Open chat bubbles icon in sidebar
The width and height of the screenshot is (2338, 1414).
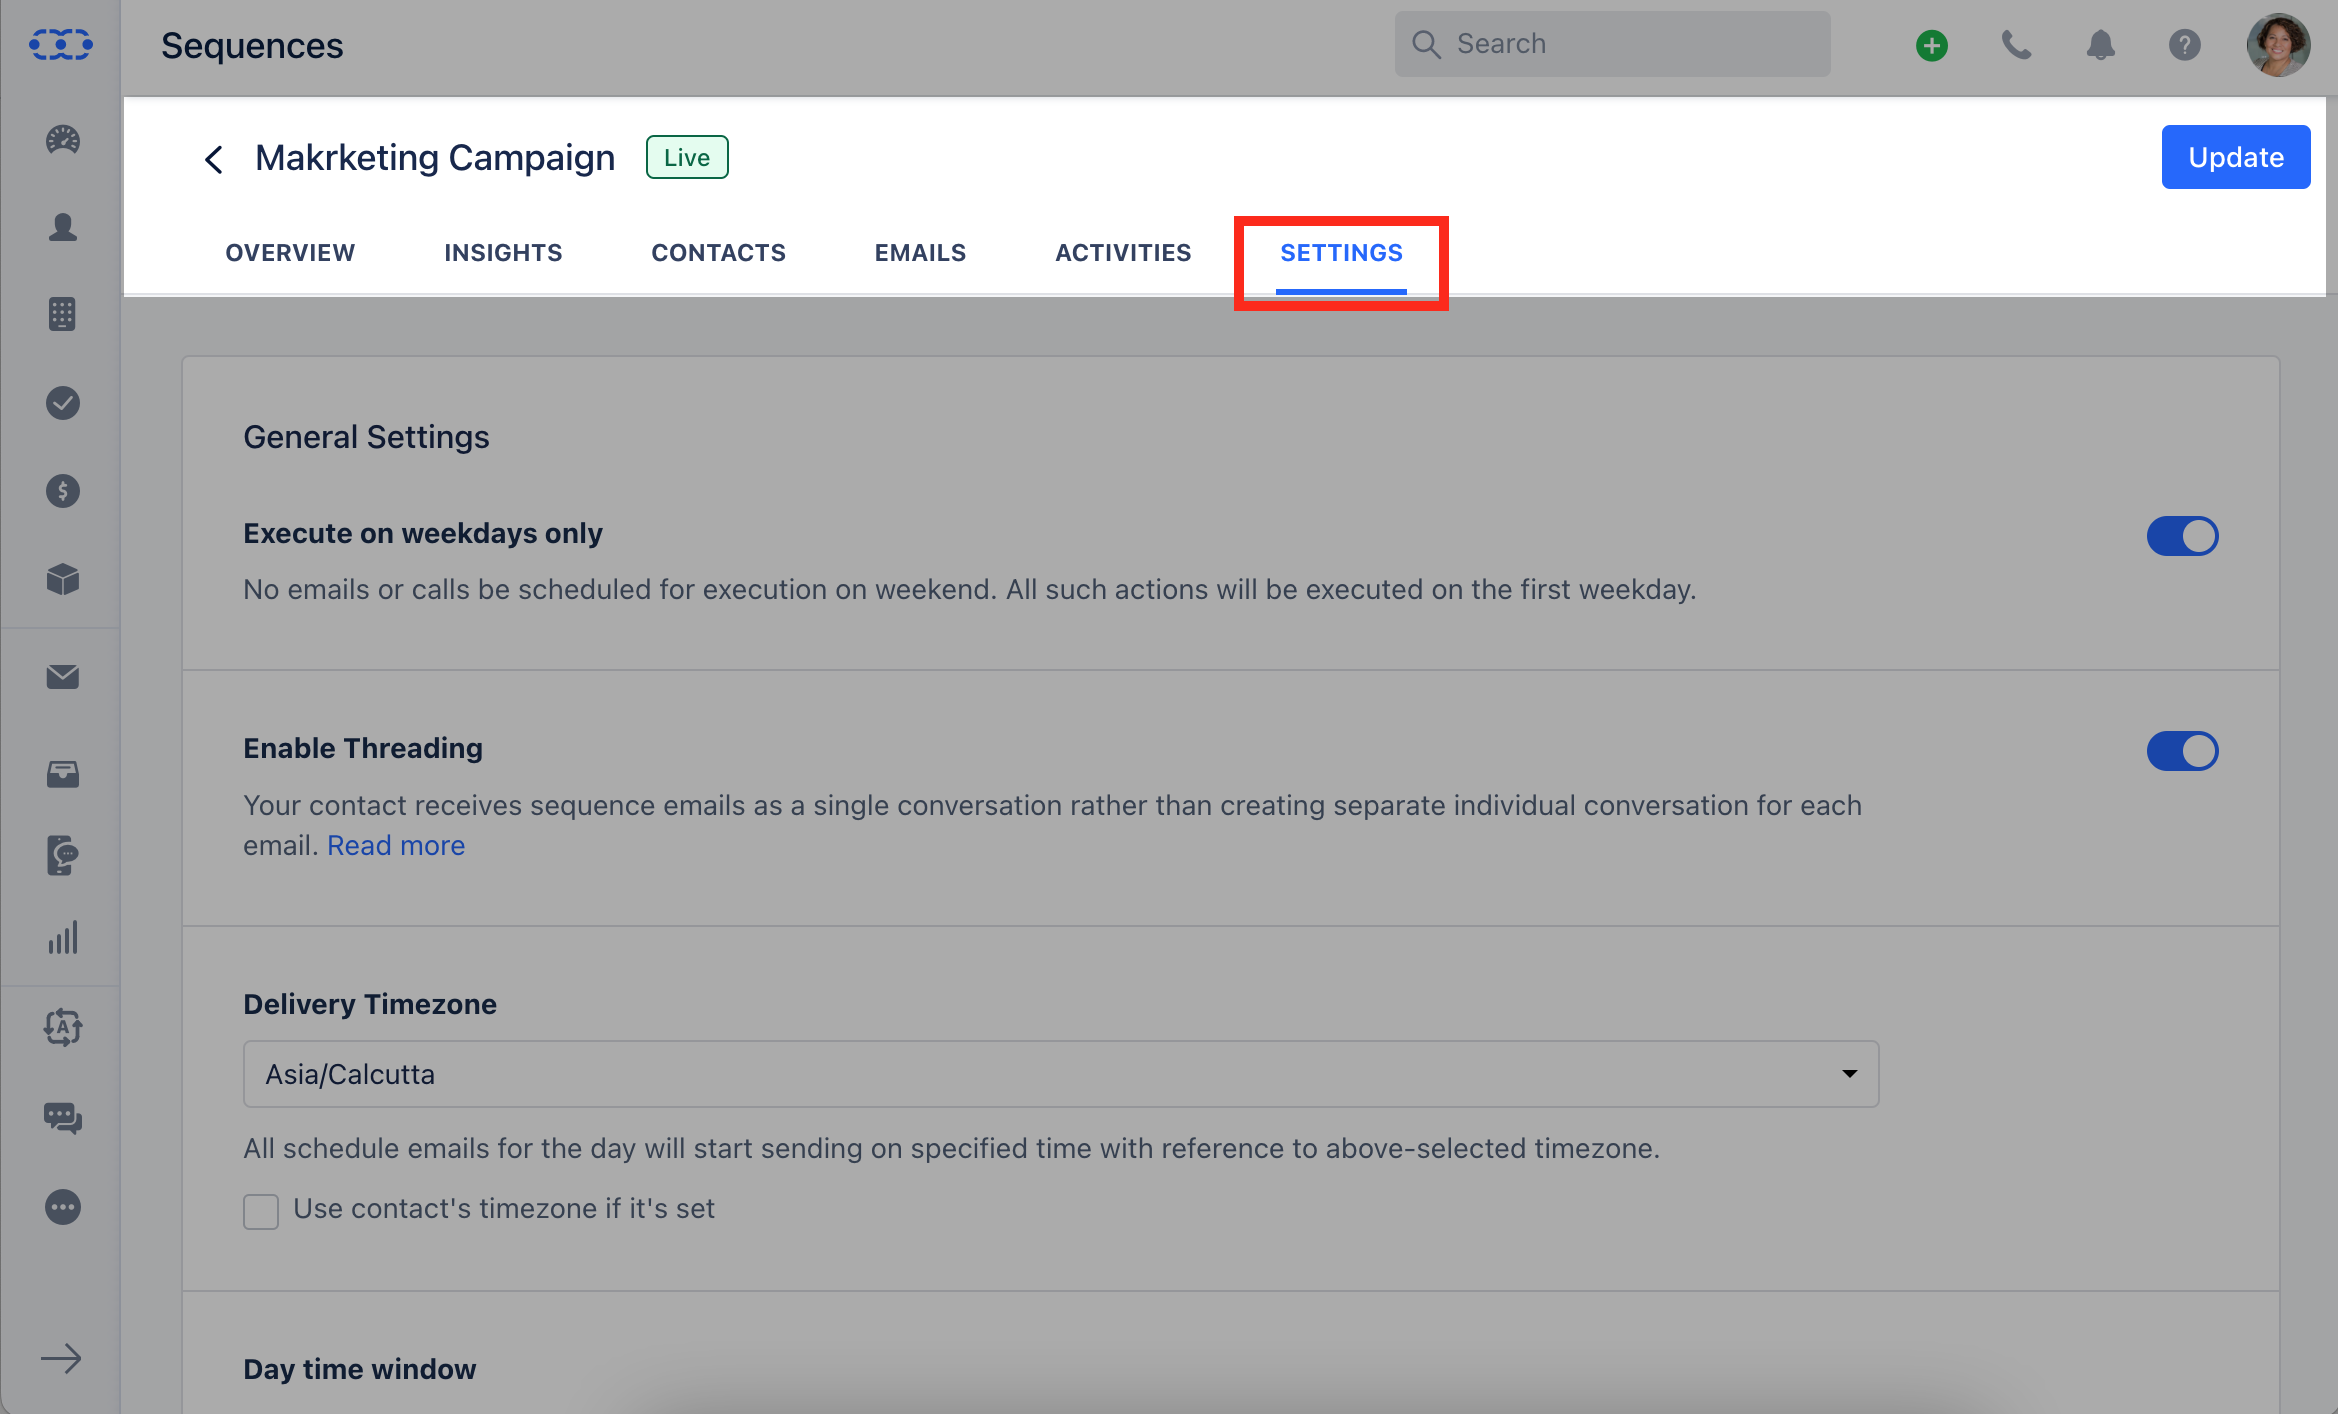pos(63,1117)
